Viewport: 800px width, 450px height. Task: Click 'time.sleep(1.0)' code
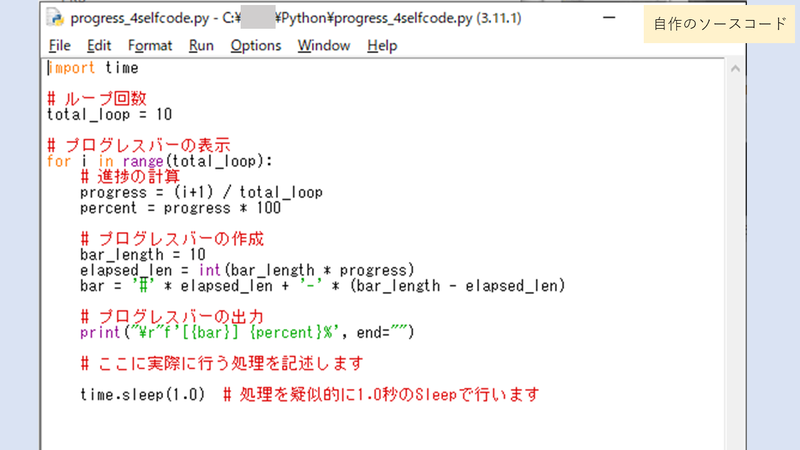142,395
